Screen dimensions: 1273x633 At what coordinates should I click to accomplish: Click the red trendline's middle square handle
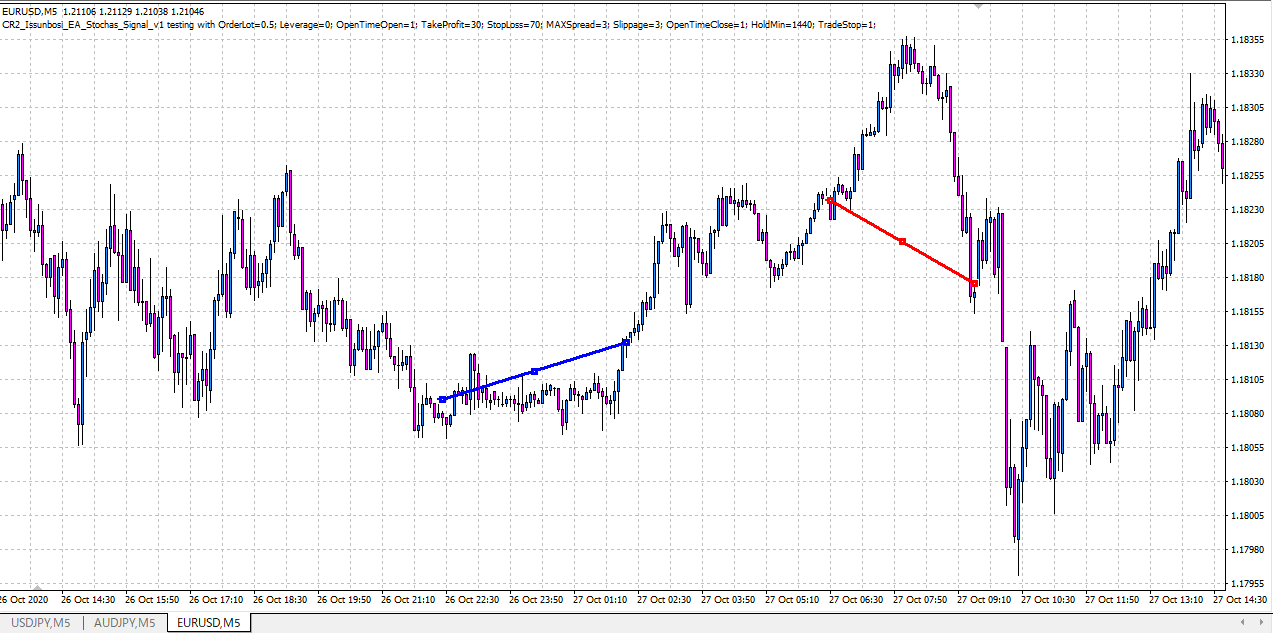(901, 240)
